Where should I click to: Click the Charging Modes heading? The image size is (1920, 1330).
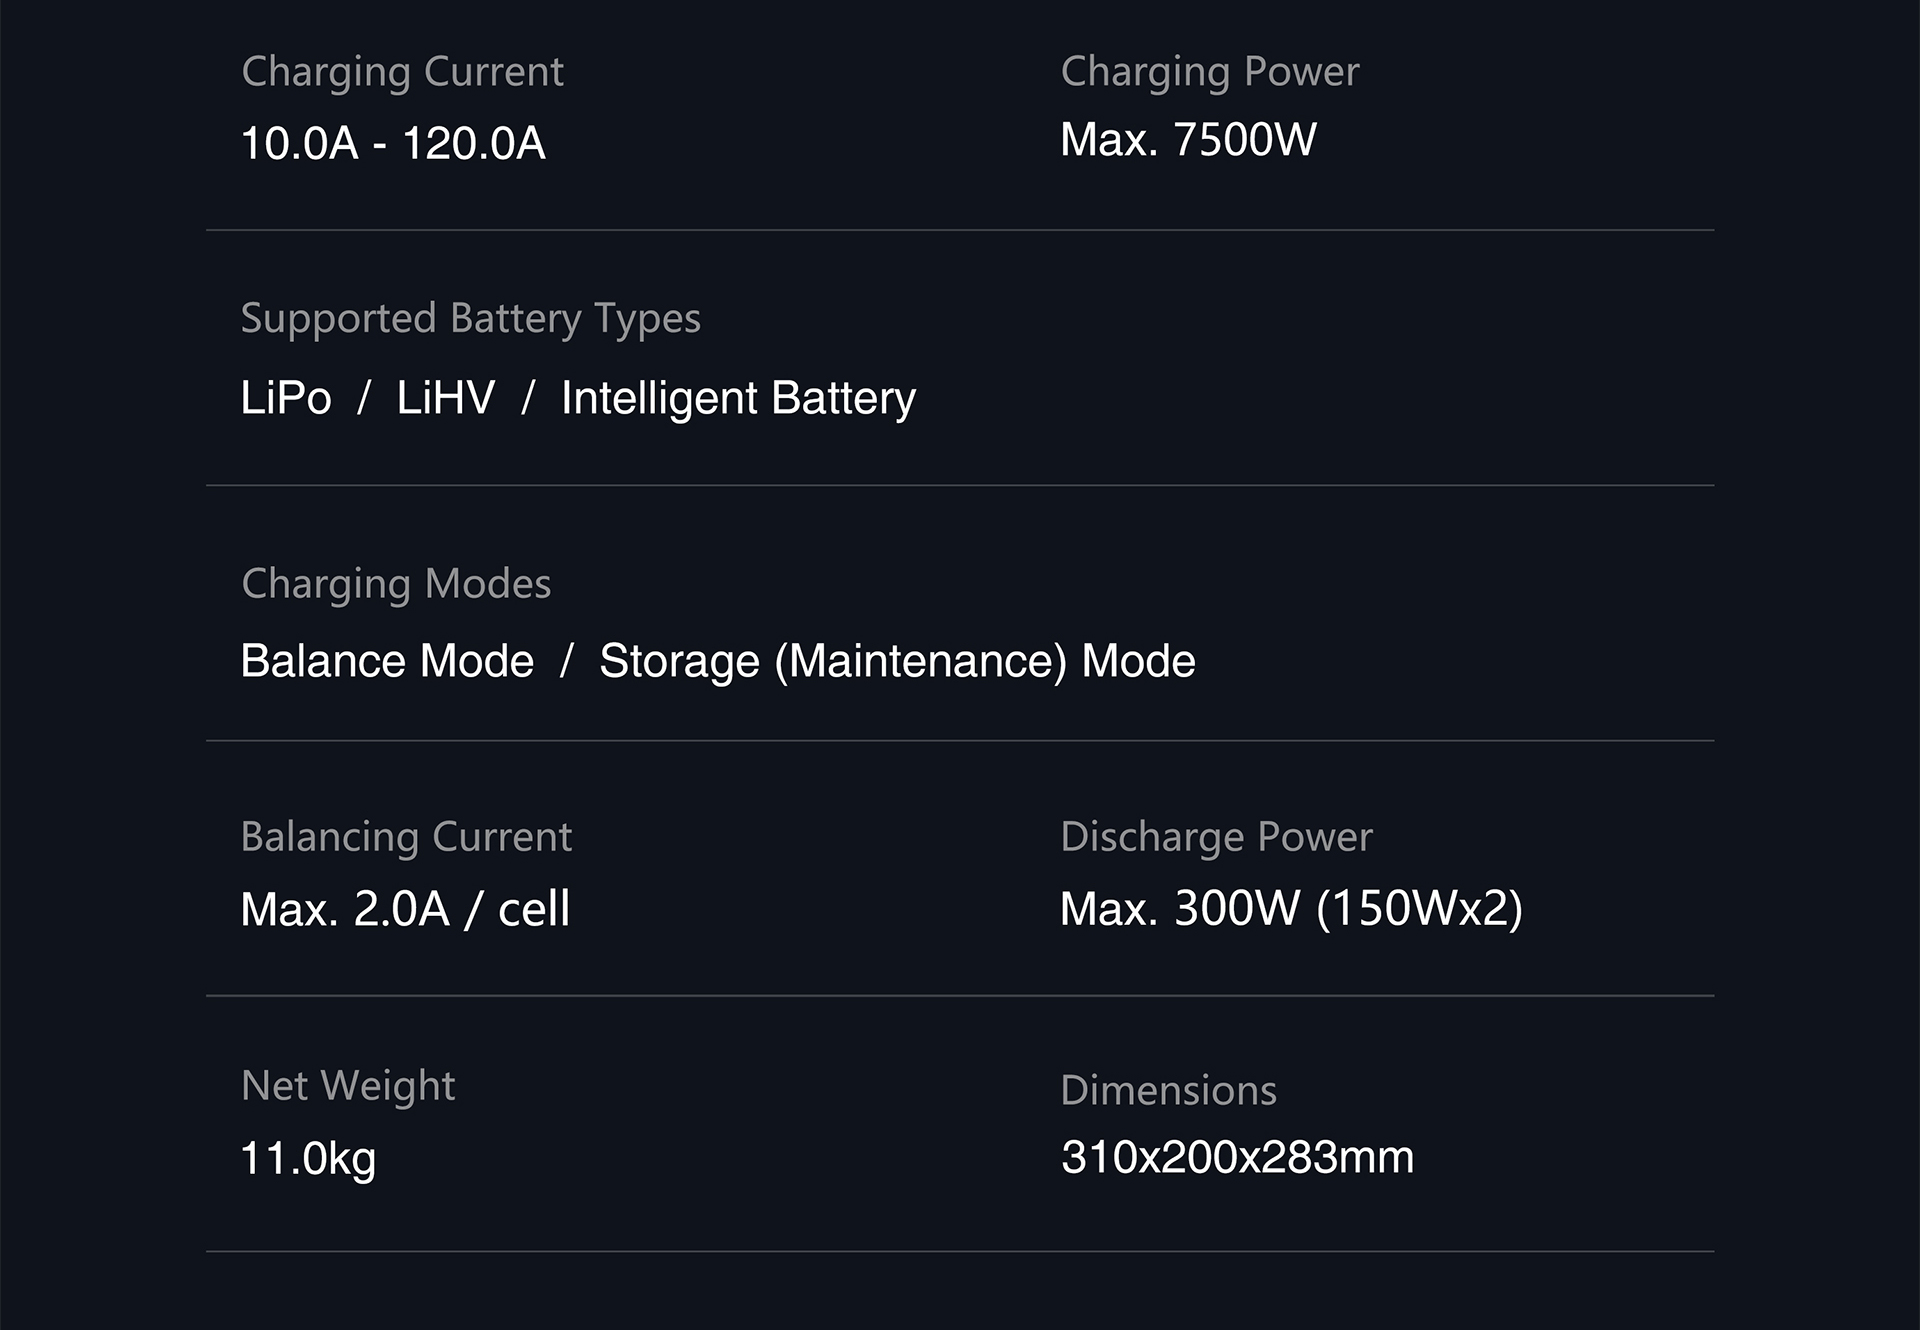pyautogui.click(x=396, y=584)
